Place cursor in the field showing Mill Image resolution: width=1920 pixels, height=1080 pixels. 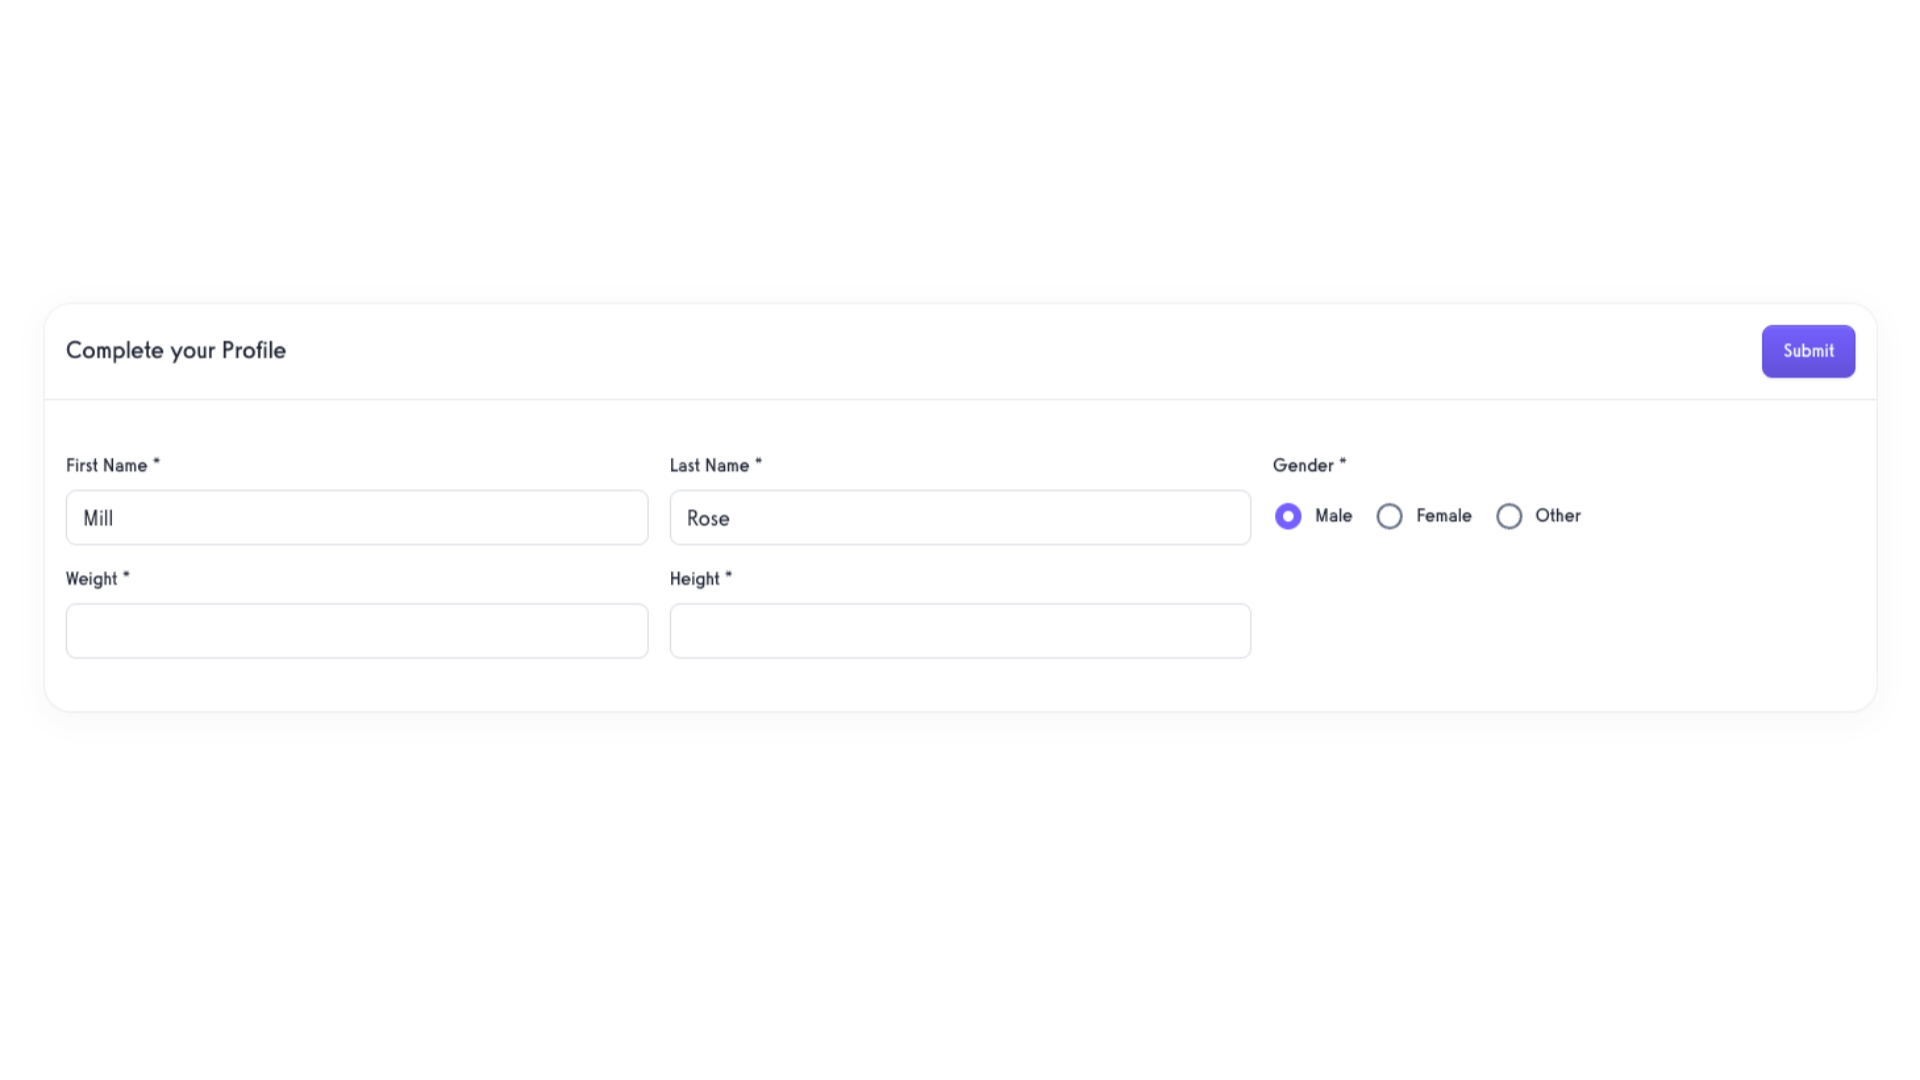point(356,517)
